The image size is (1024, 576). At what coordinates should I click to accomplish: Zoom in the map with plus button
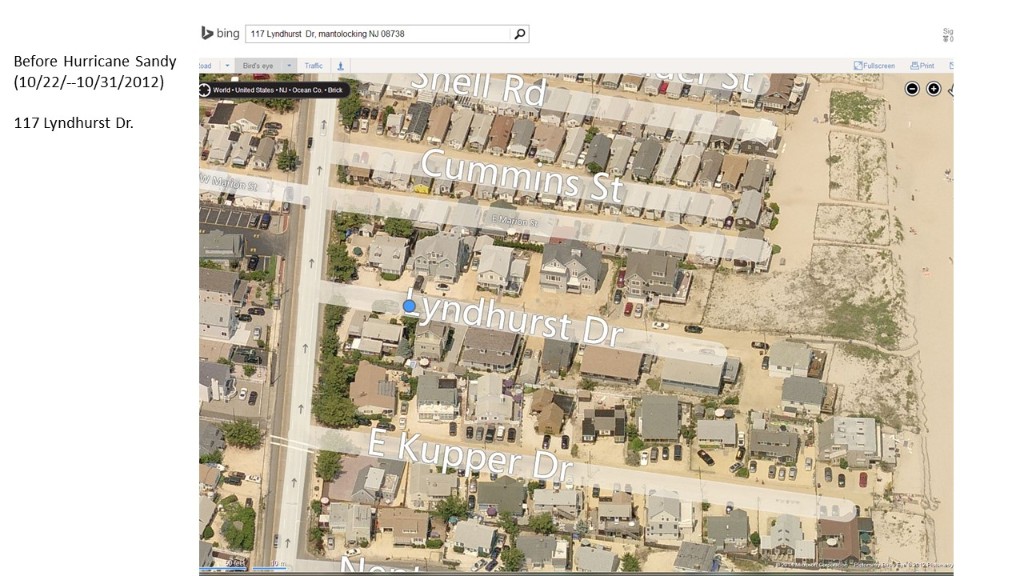pos(933,89)
